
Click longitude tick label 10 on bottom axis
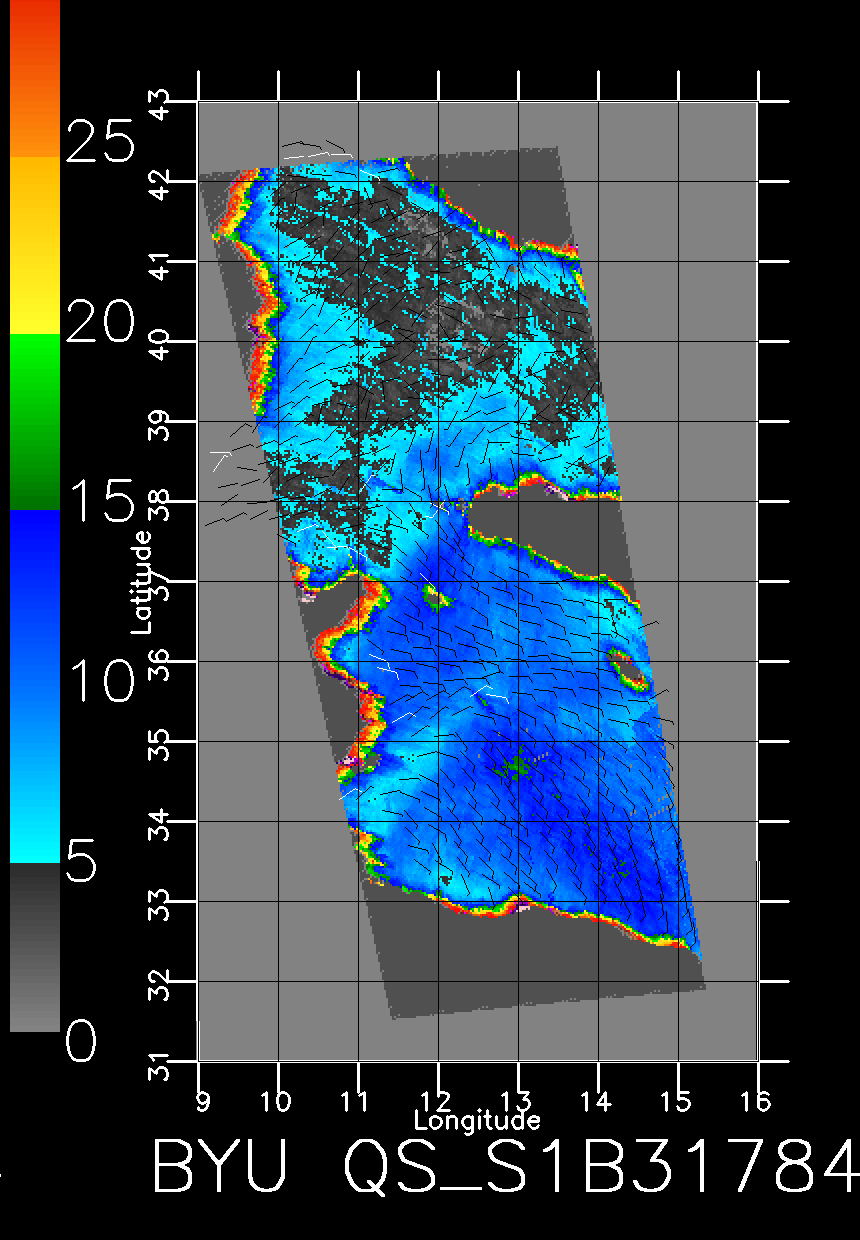coord(277,1101)
